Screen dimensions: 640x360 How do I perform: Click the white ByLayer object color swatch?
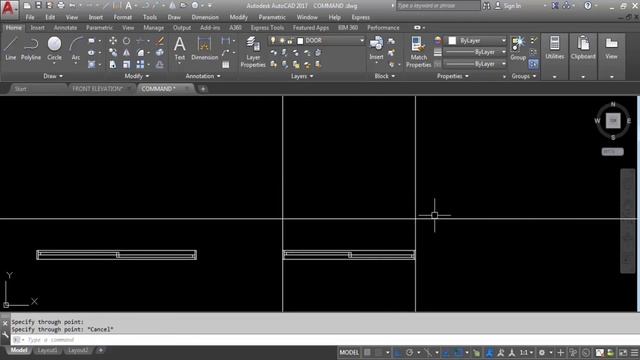click(452, 40)
